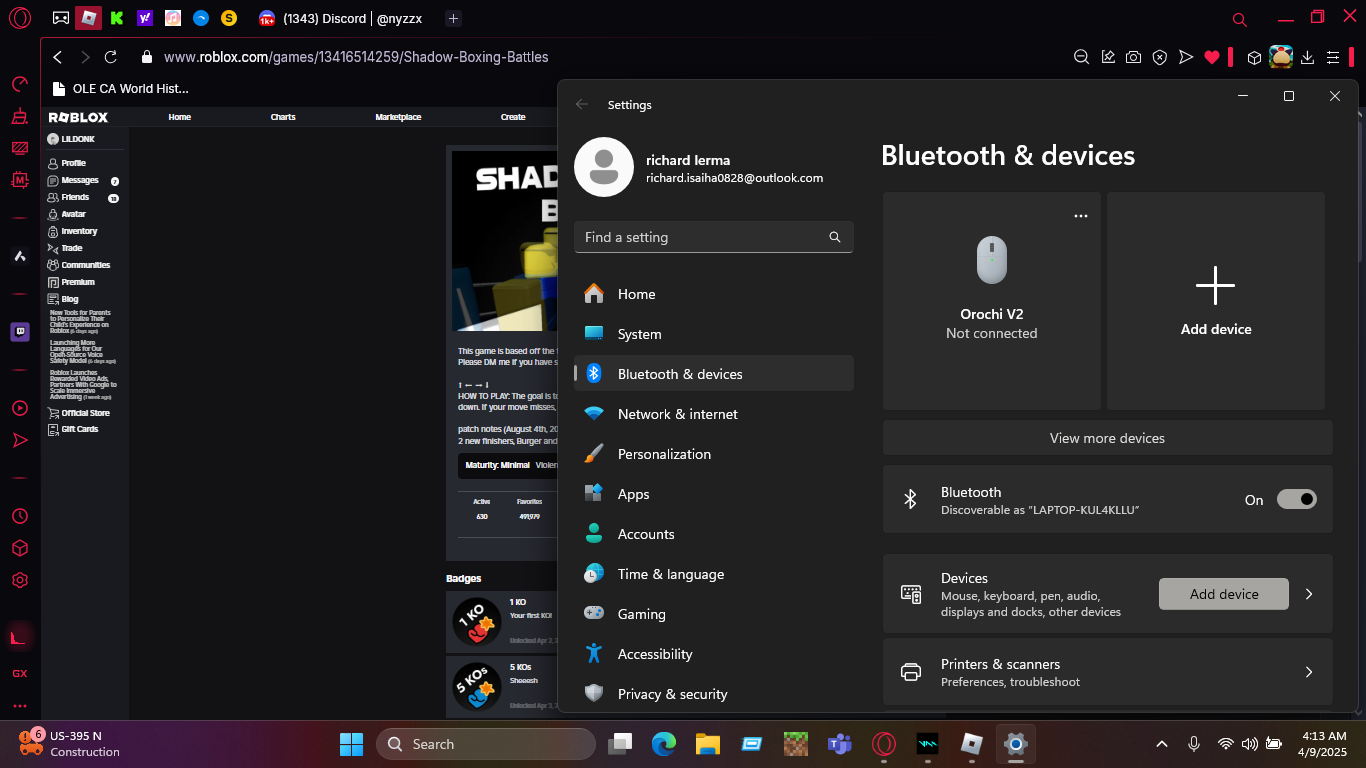This screenshot has width=1366, height=768.
Task: Open the OLE CA World Hist bookmark
Action: click(x=119, y=88)
